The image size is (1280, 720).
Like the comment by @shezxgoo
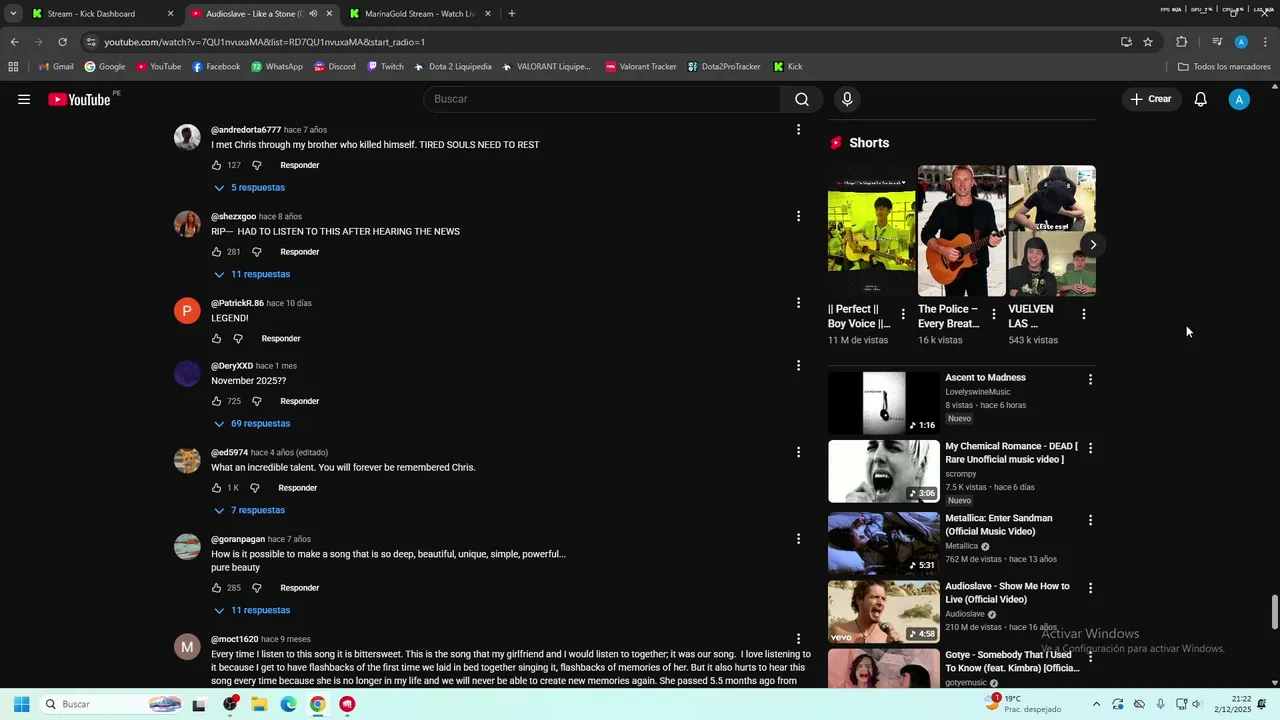tap(216, 252)
